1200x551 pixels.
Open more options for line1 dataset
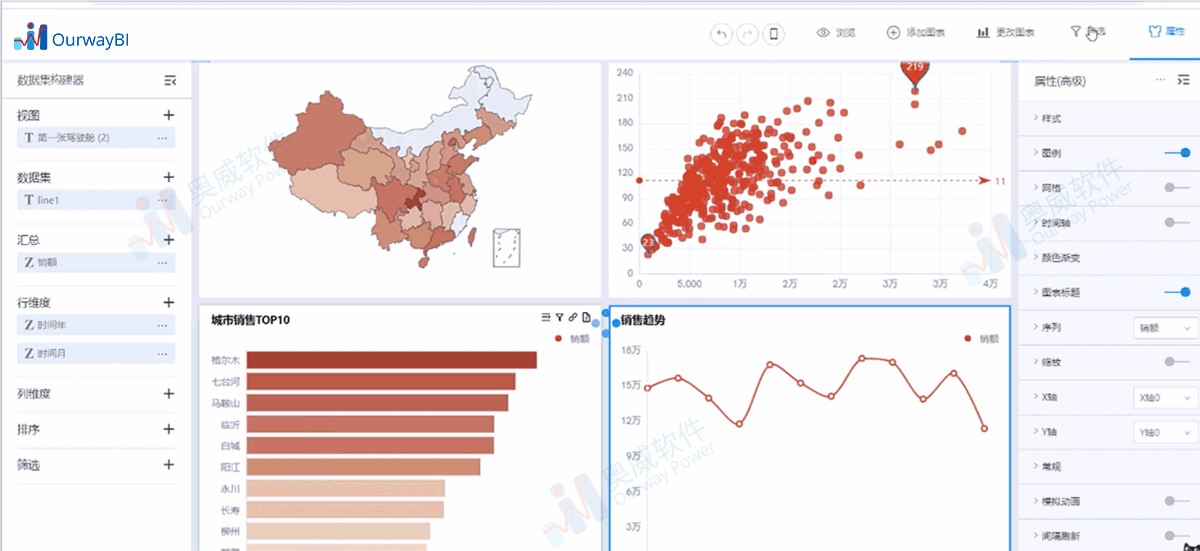click(162, 200)
